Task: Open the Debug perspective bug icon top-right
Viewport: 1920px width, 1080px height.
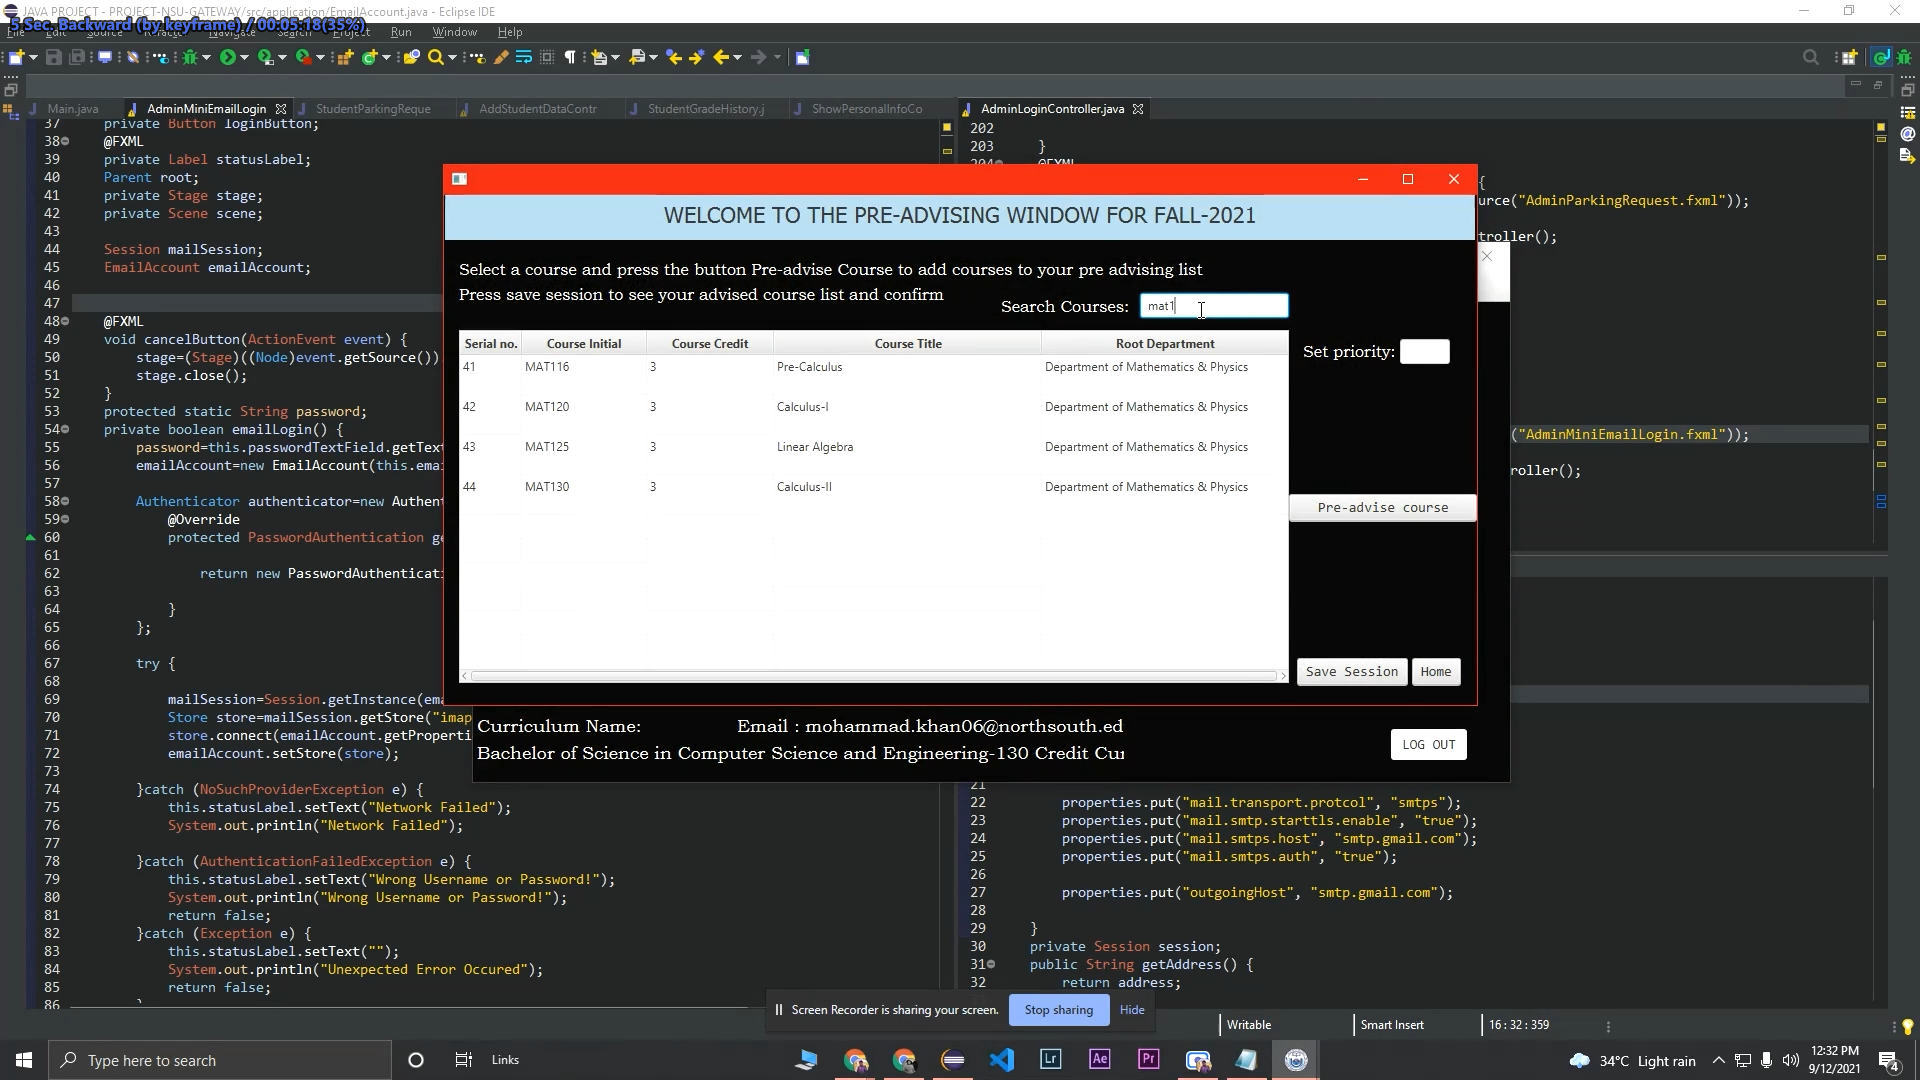Action: [1905, 57]
